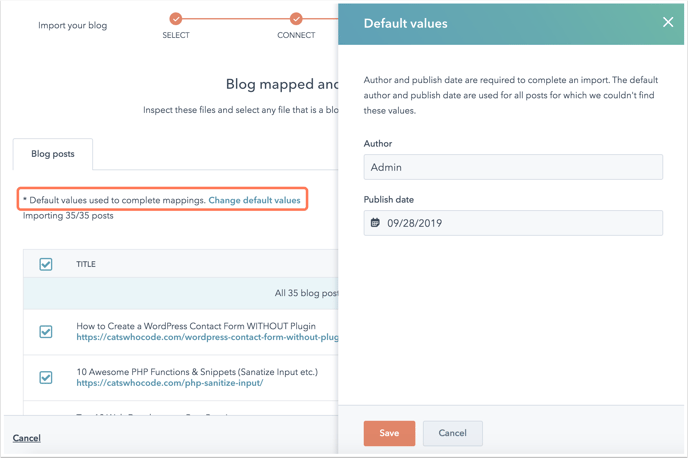Click the Cancel link at bottom left
This screenshot has height=458, width=688.
(26, 438)
